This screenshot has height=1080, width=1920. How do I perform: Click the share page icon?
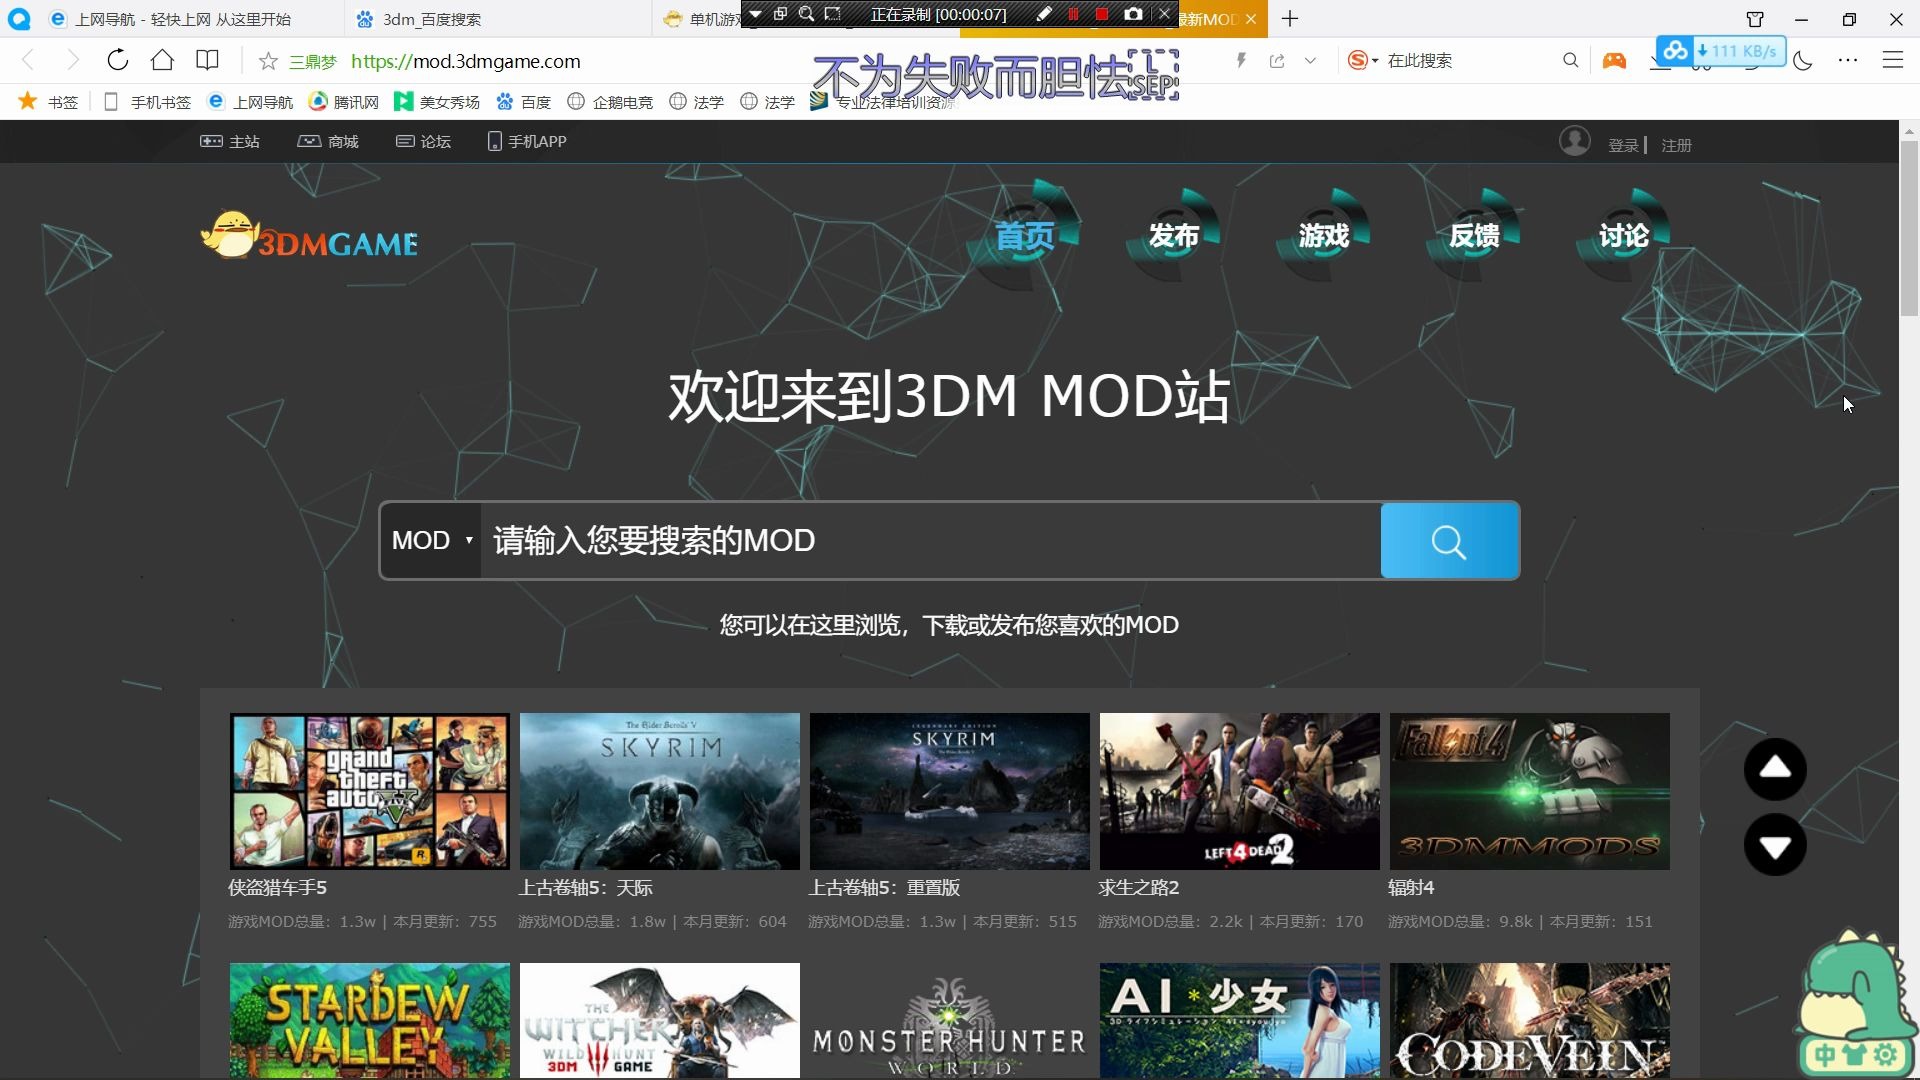tap(1277, 61)
